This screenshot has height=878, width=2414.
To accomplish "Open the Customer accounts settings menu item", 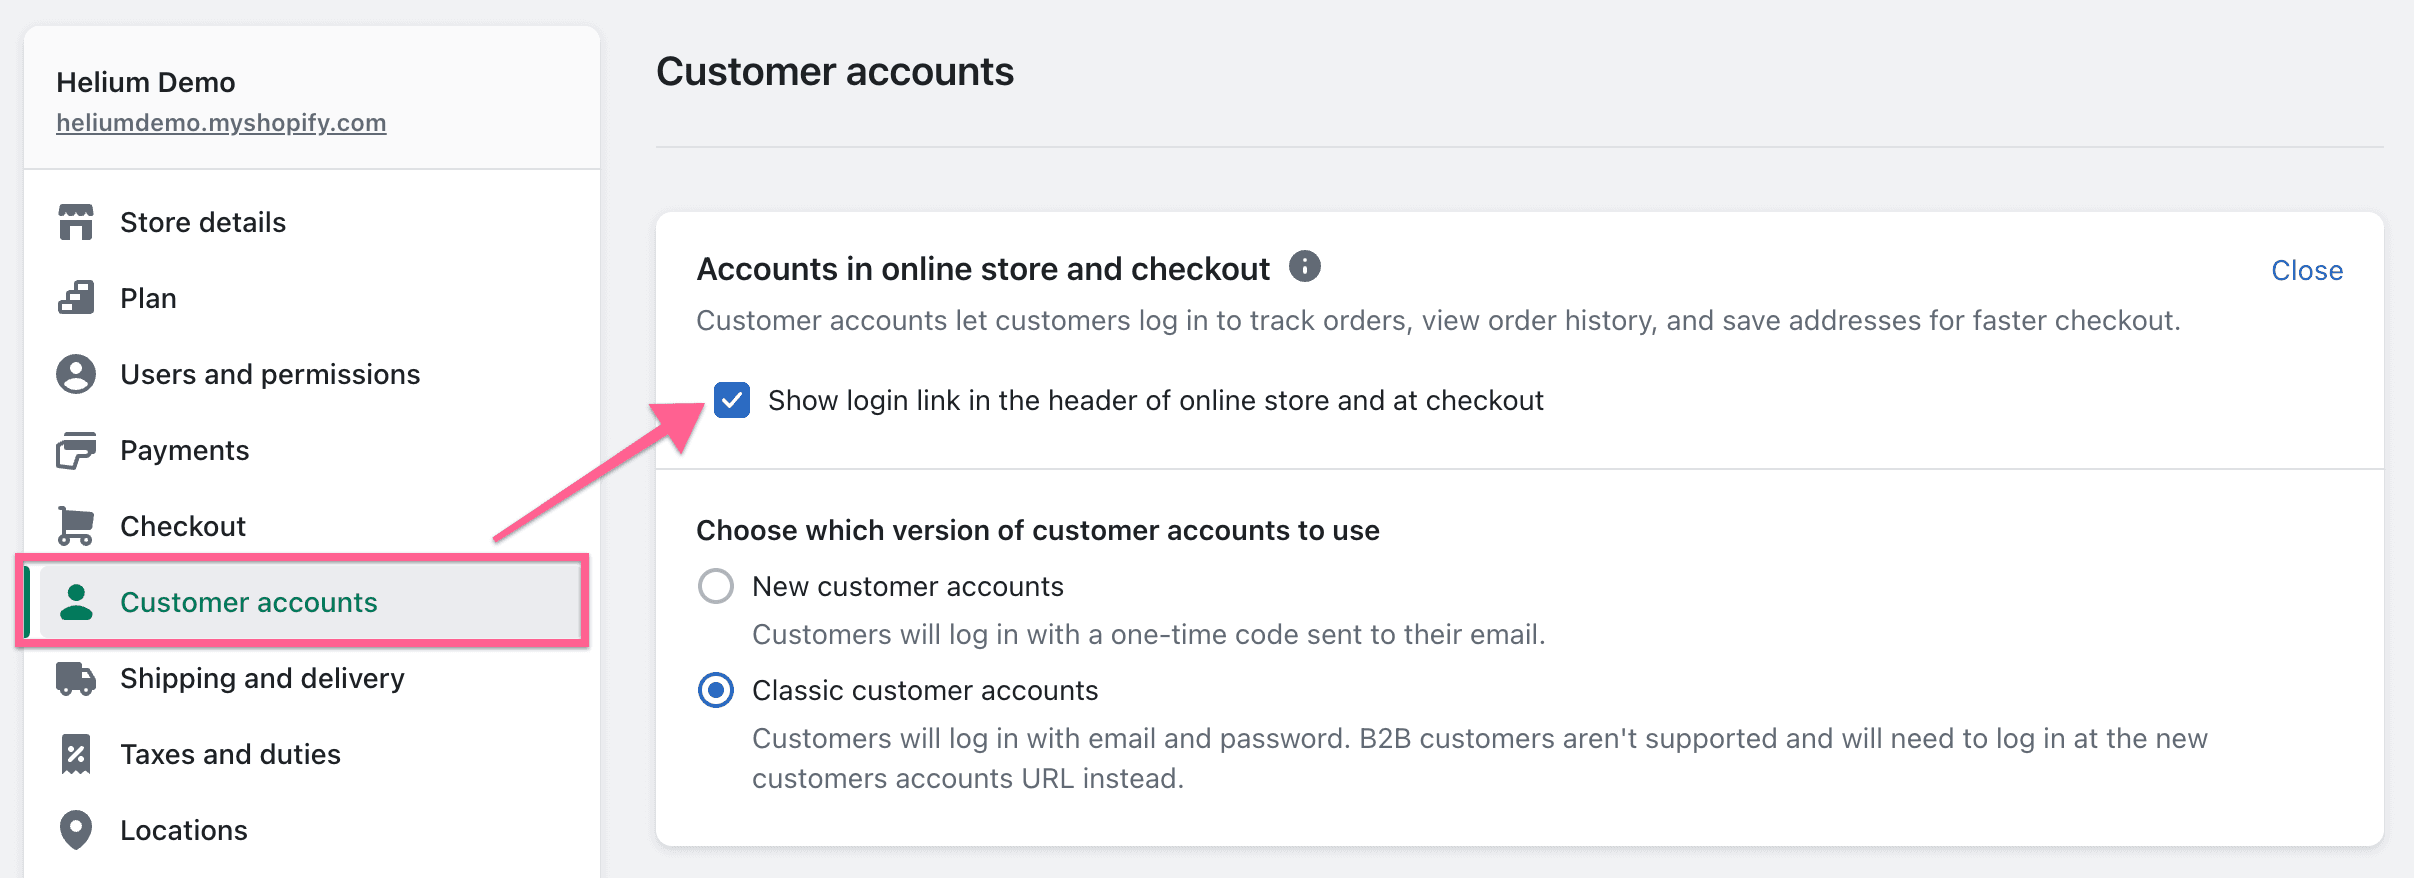I will tap(248, 602).
